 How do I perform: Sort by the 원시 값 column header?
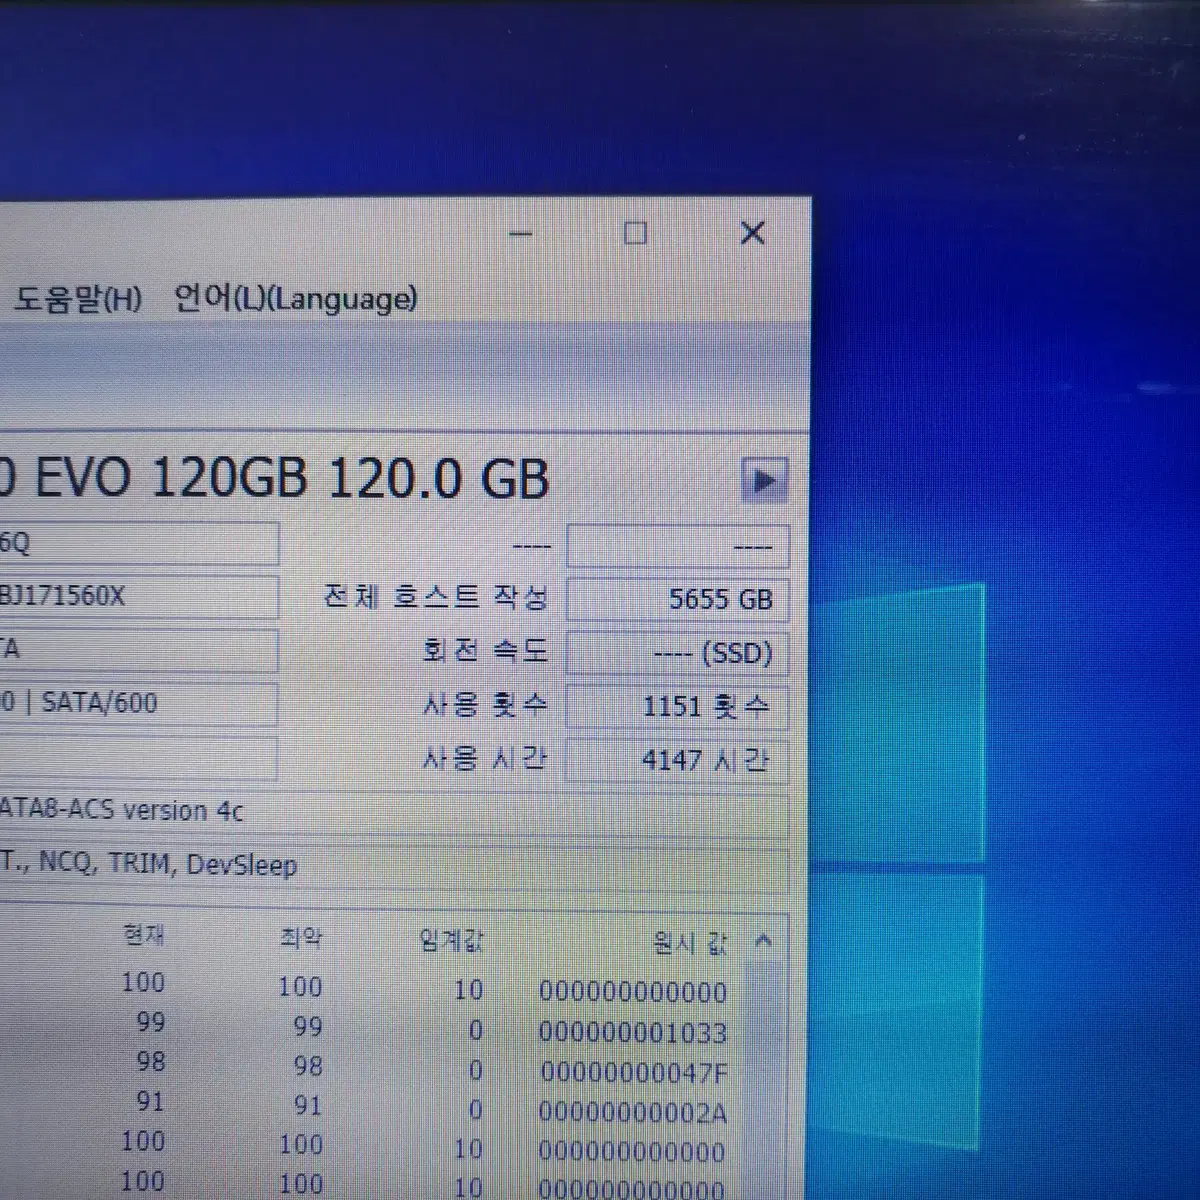691,943
